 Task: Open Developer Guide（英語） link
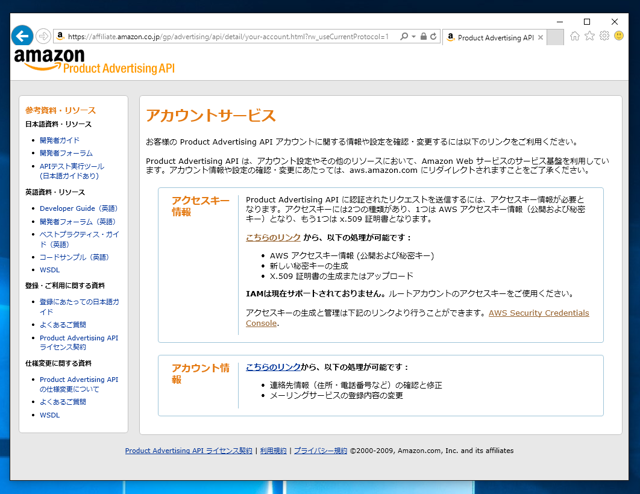tap(78, 208)
